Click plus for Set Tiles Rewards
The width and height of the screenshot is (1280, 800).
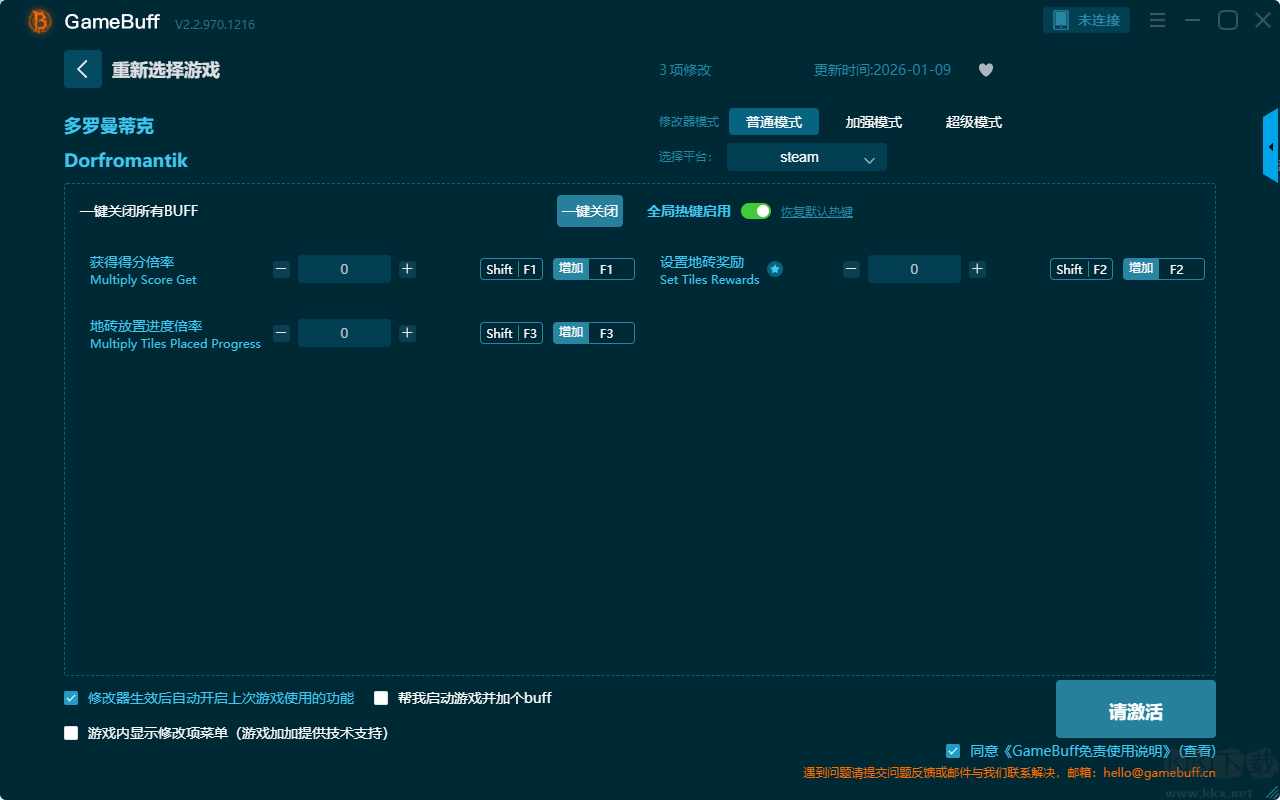tap(977, 269)
